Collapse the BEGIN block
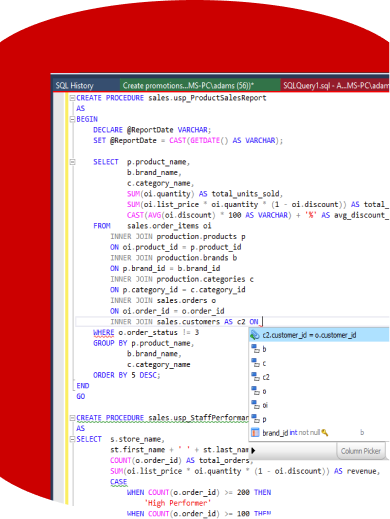 [72, 119]
